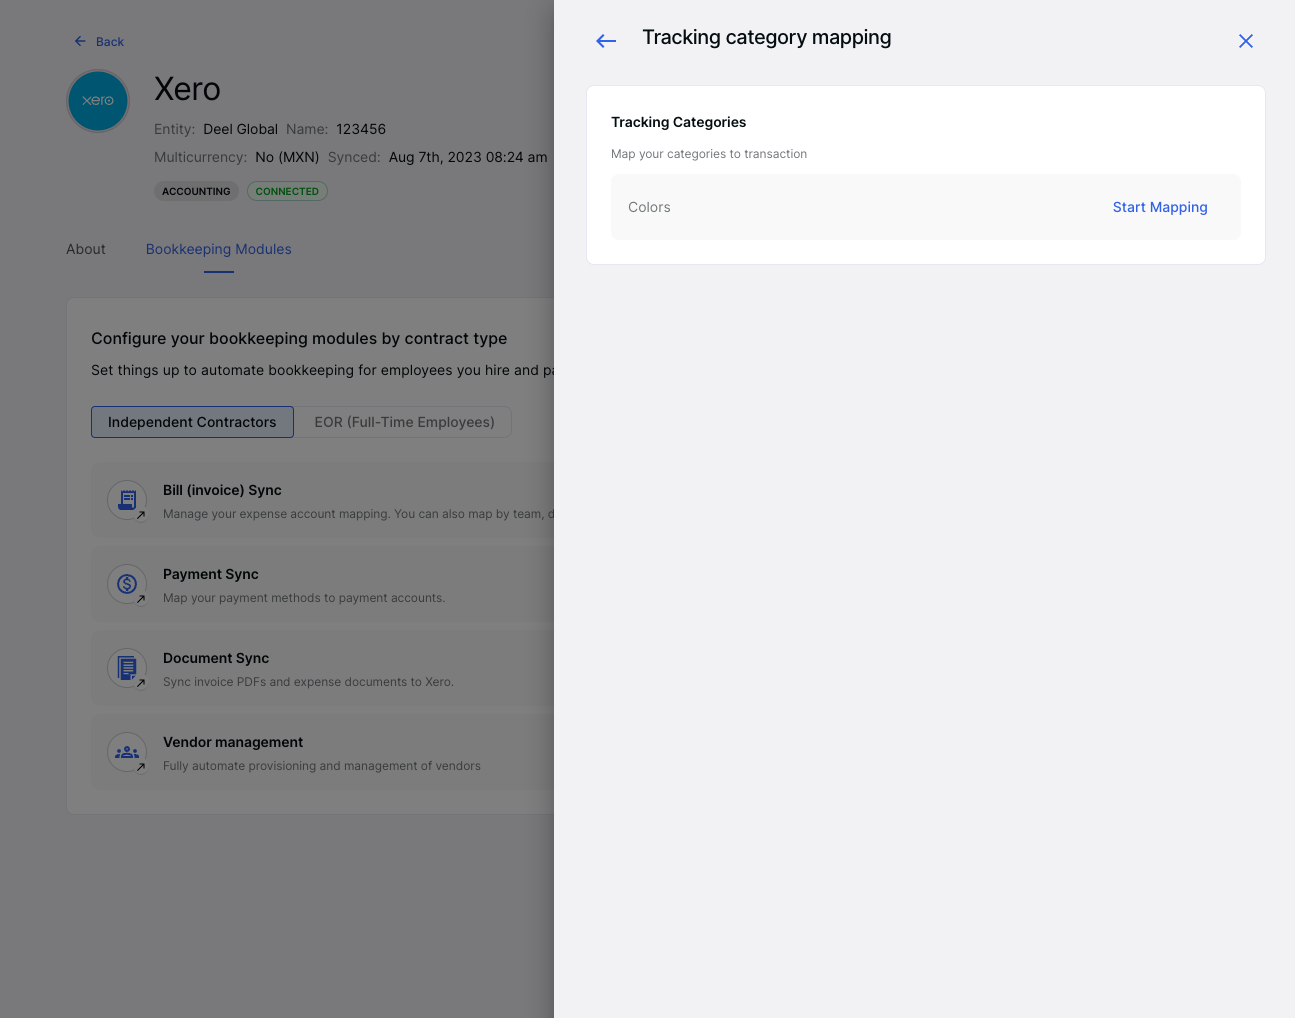The image size is (1295, 1018).
Task: Open the Vendor management people icon
Action: [x=127, y=752]
